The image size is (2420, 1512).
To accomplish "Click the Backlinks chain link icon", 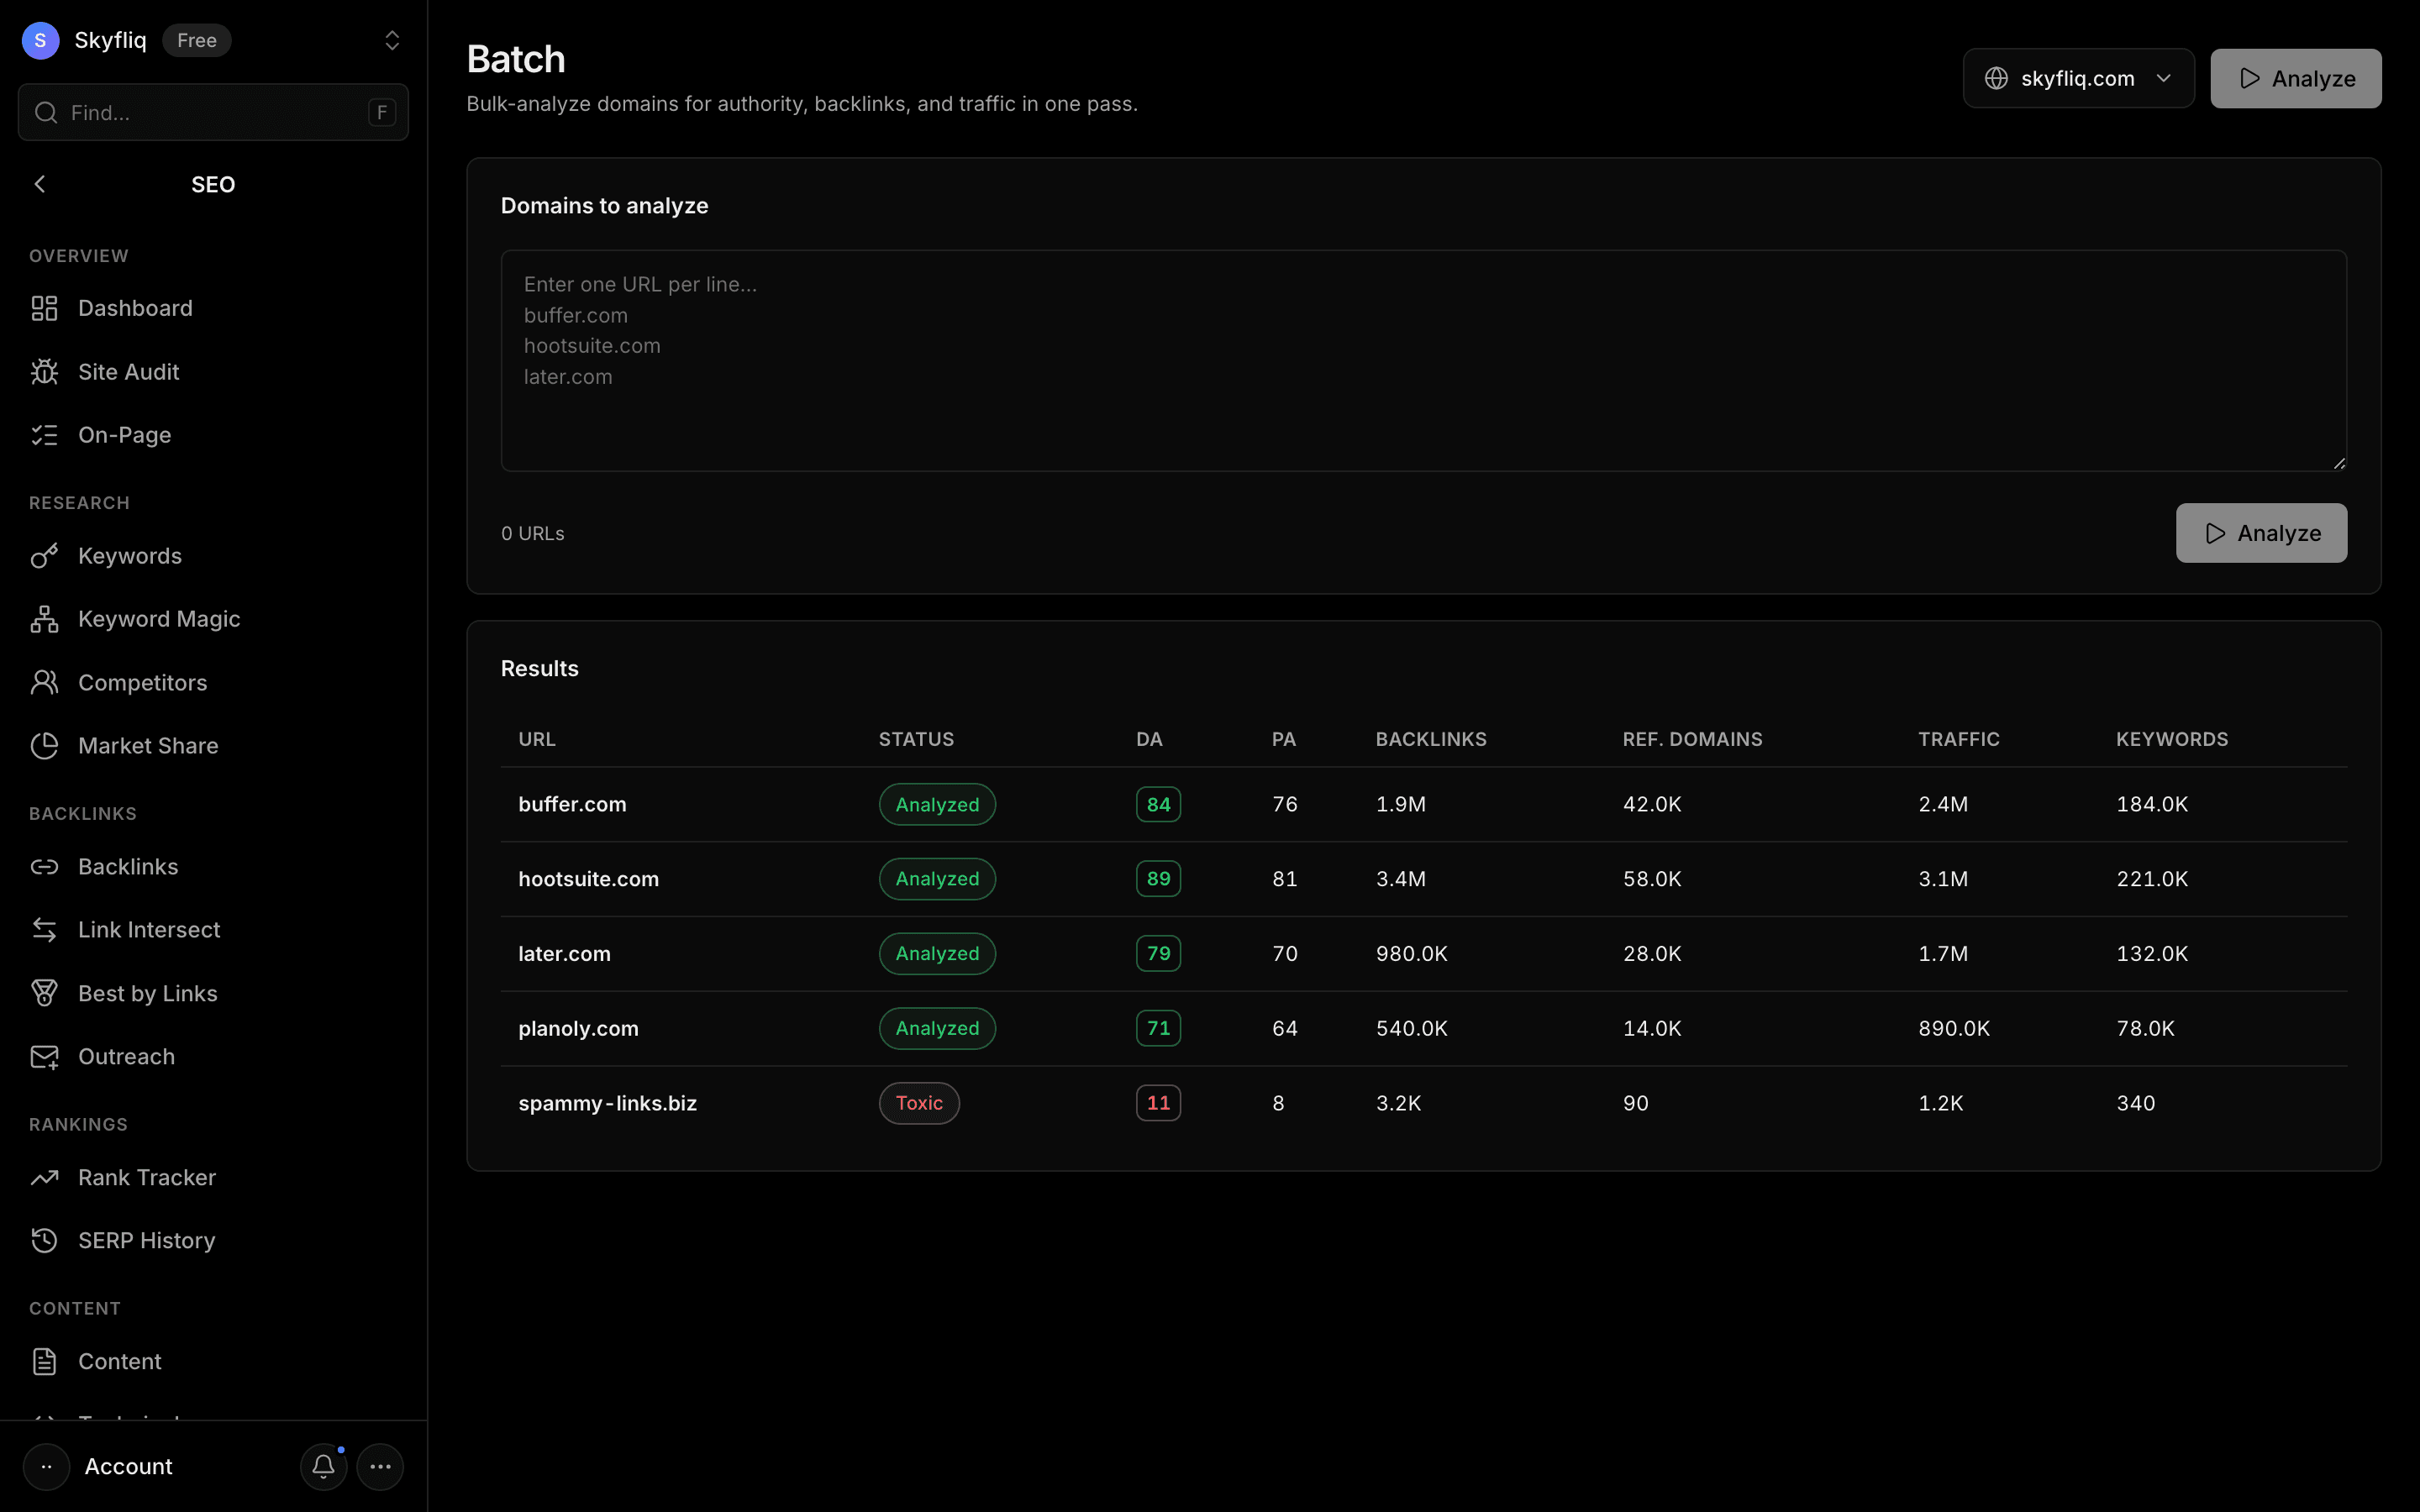I will click(x=44, y=867).
